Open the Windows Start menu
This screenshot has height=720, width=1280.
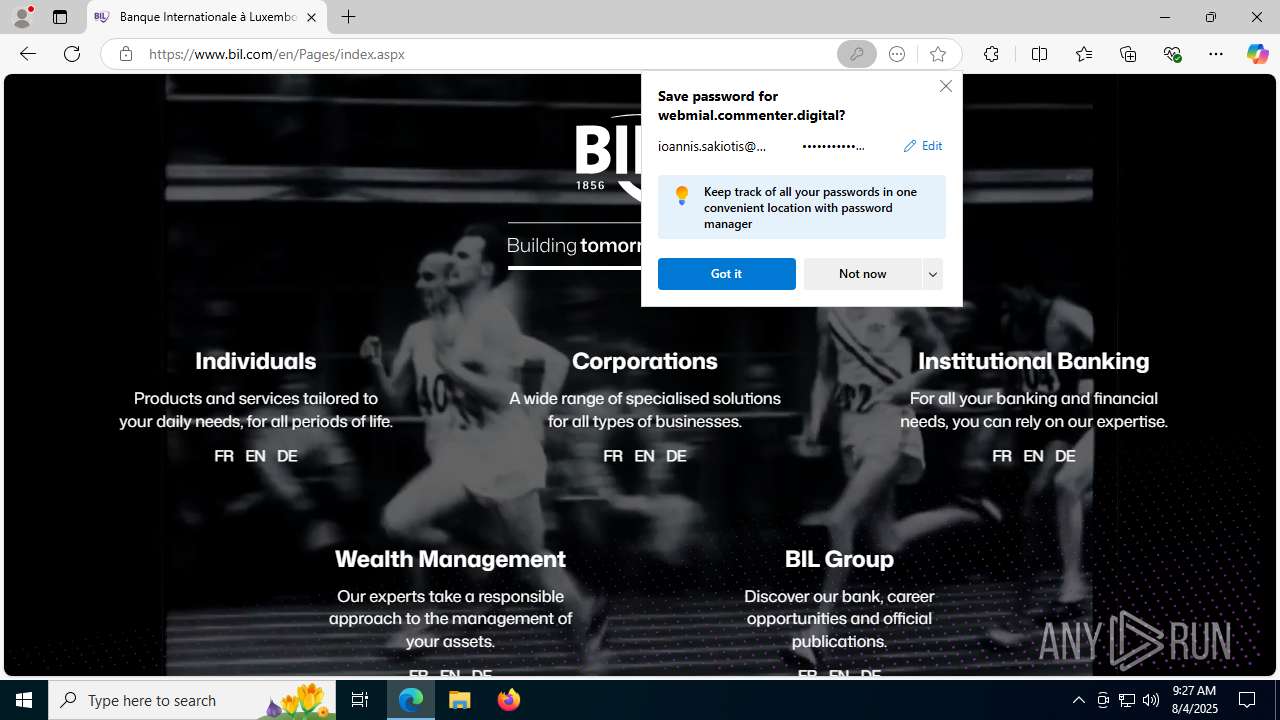pyautogui.click(x=24, y=700)
